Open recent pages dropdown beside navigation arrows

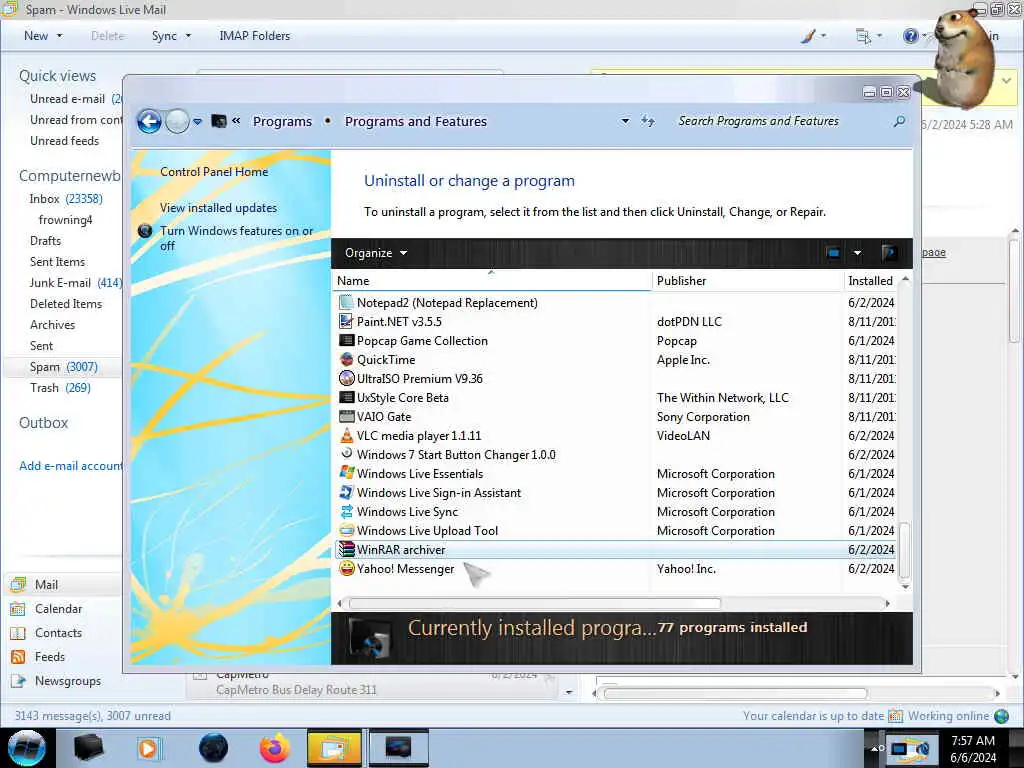pyautogui.click(x=197, y=121)
